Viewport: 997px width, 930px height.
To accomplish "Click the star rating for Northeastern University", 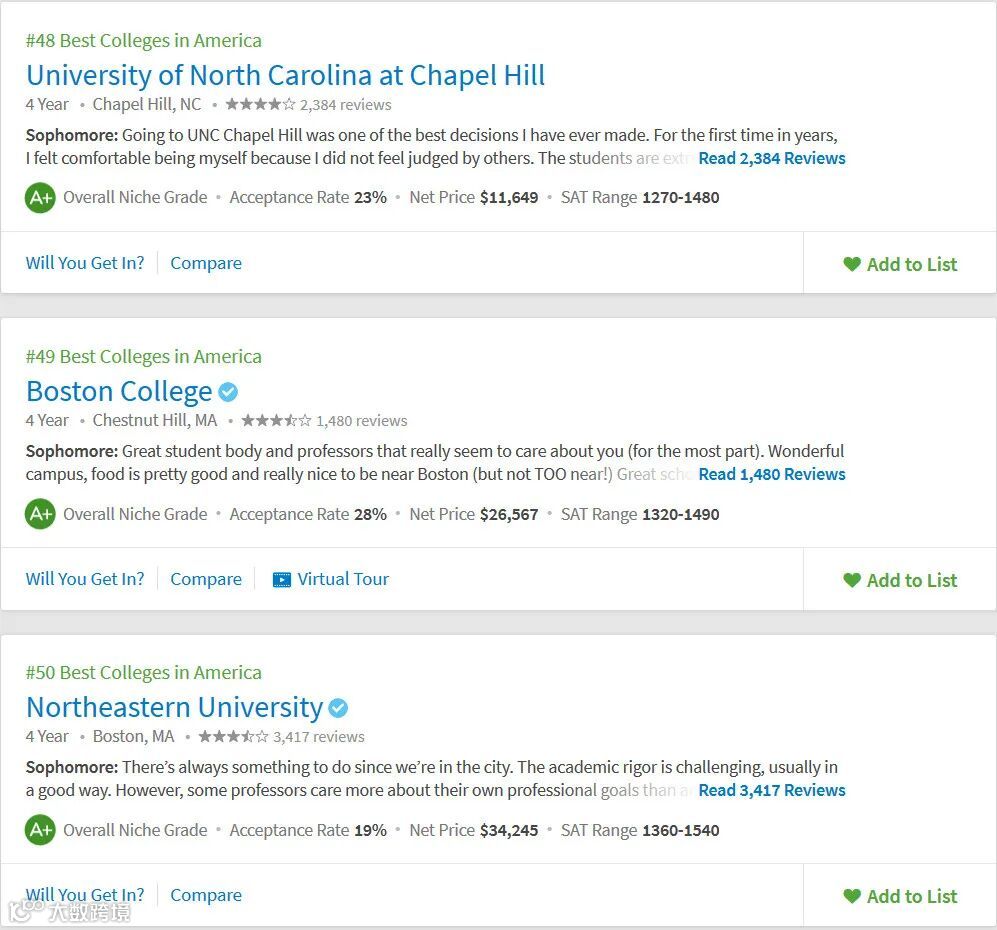I will (x=232, y=737).
